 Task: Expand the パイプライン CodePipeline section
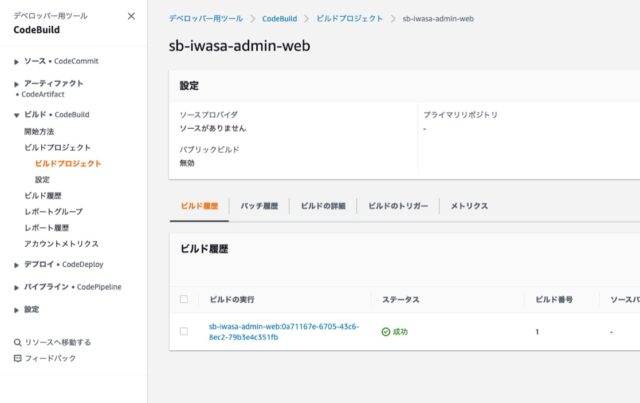click(x=16, y=288)
